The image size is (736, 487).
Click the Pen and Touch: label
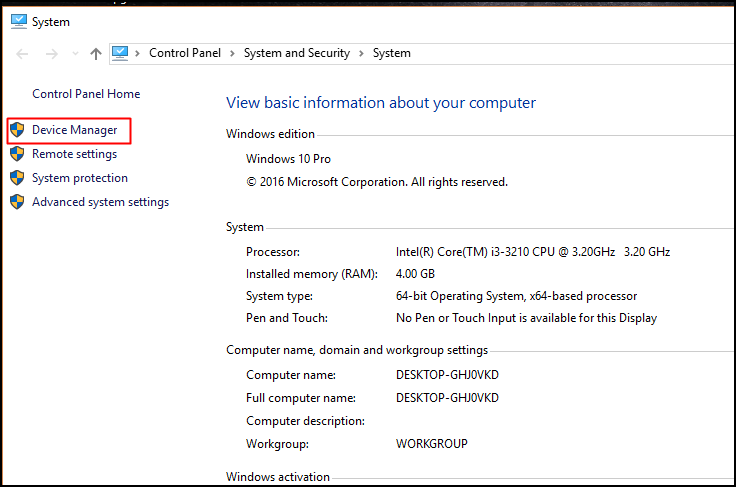point(287,318)
